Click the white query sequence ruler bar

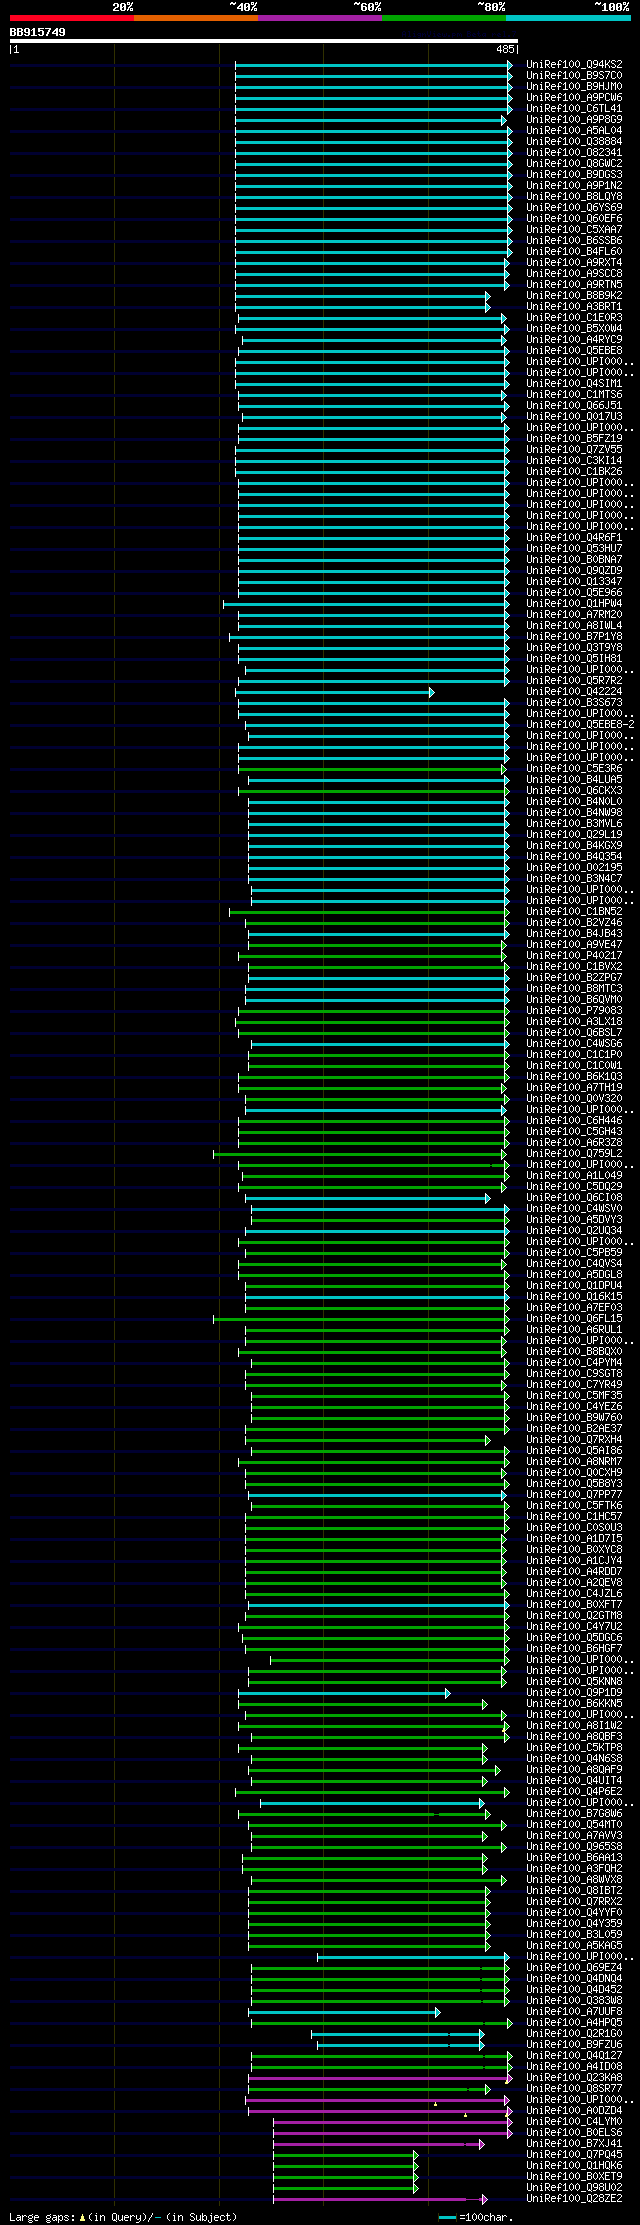[263, 41]
